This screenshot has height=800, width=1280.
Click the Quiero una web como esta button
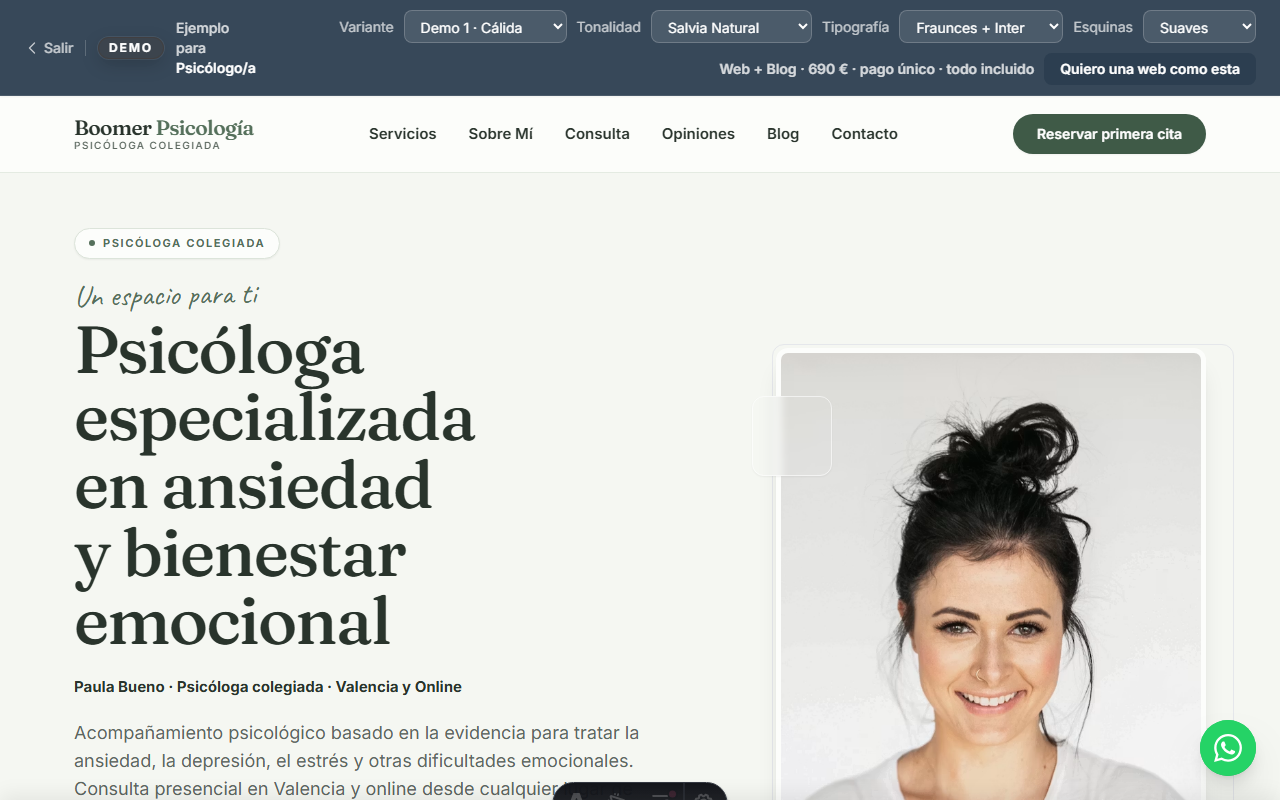1150,69
